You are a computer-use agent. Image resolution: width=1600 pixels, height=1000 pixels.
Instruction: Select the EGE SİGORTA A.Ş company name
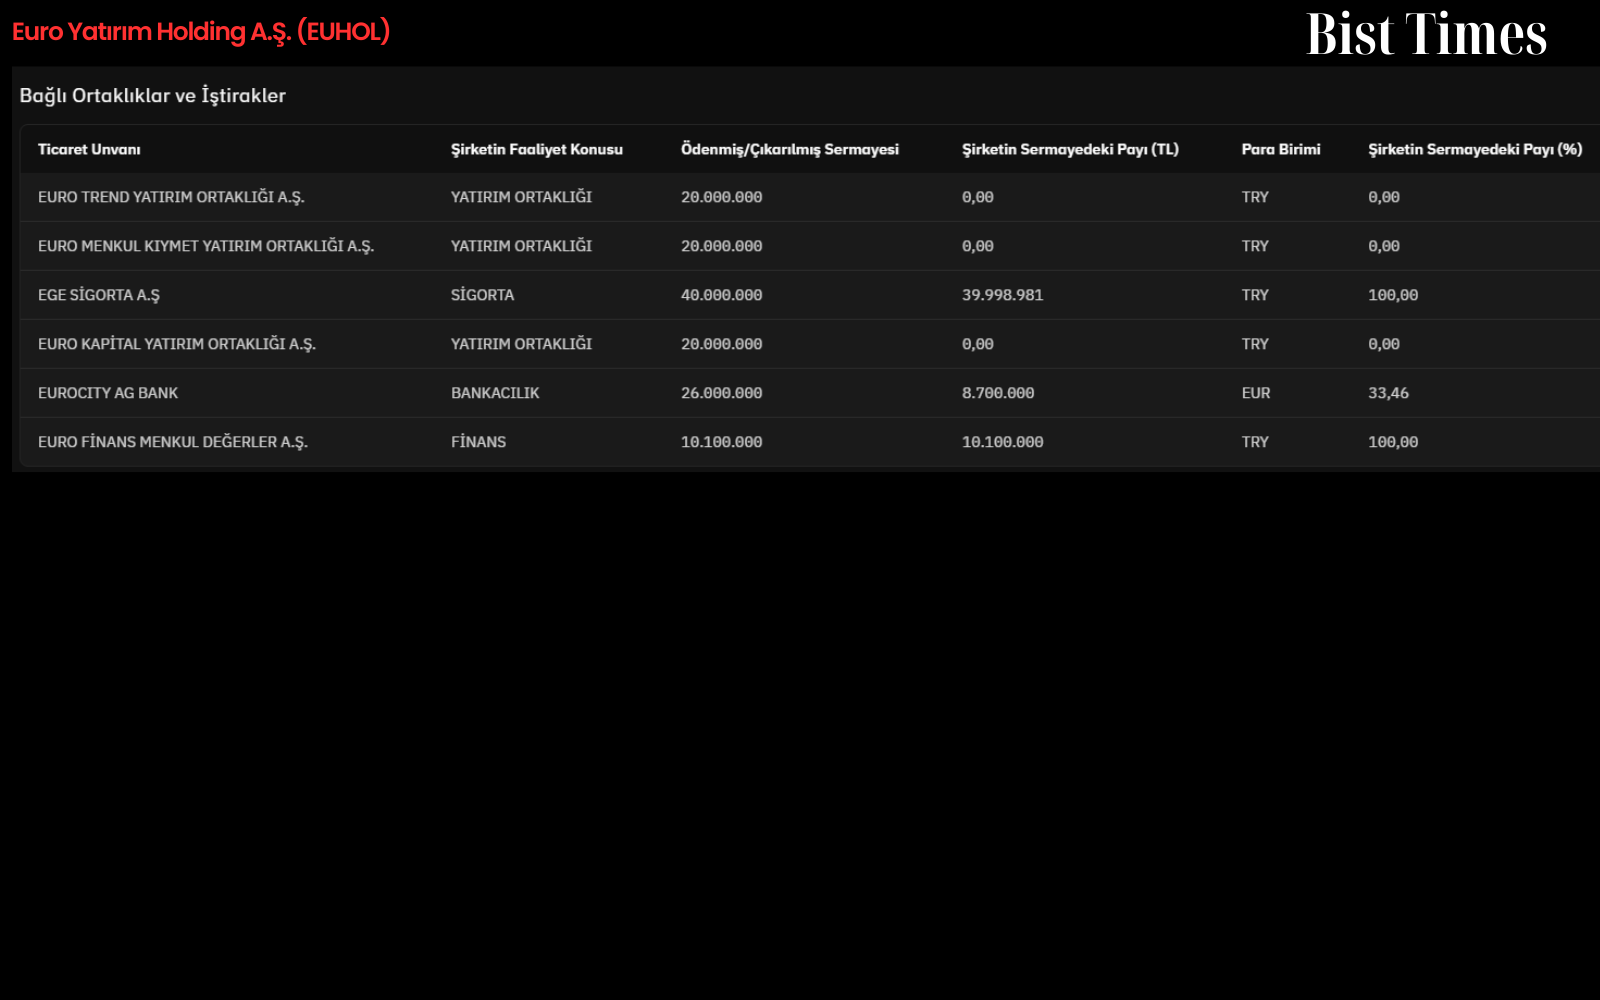(99, 295)
